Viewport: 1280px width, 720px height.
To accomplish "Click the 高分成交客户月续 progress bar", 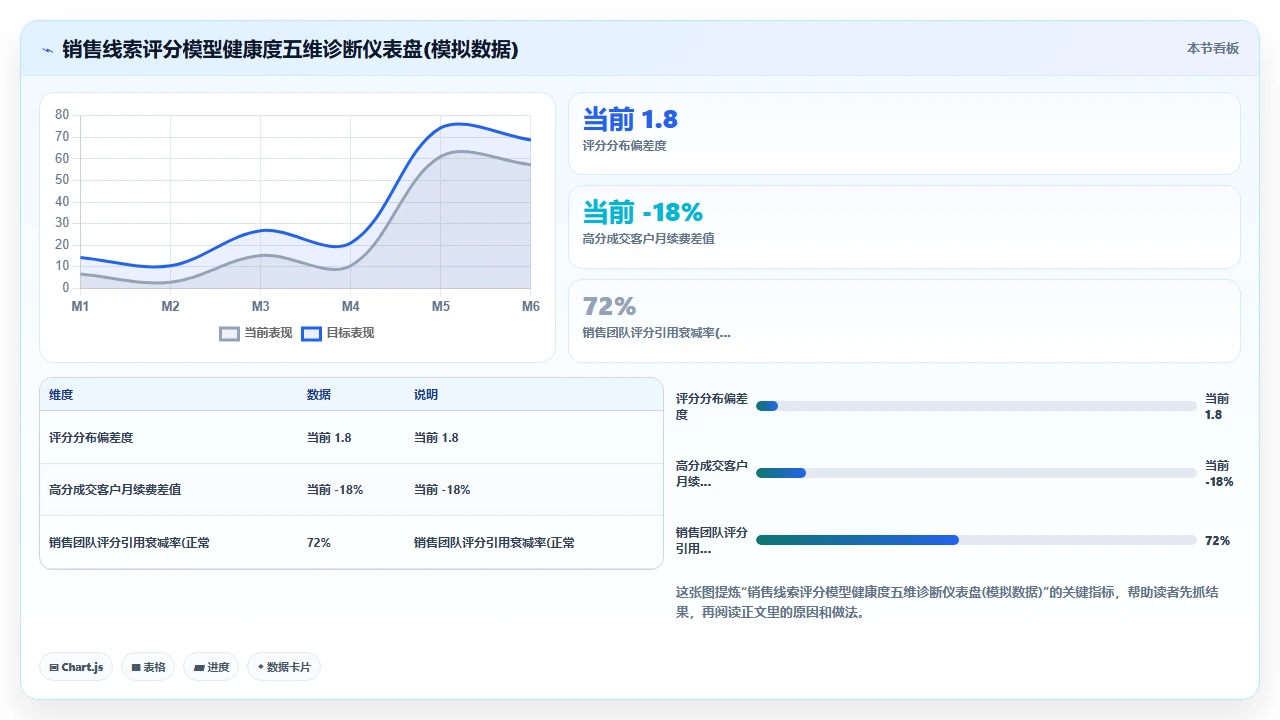I will coord(976,473).
